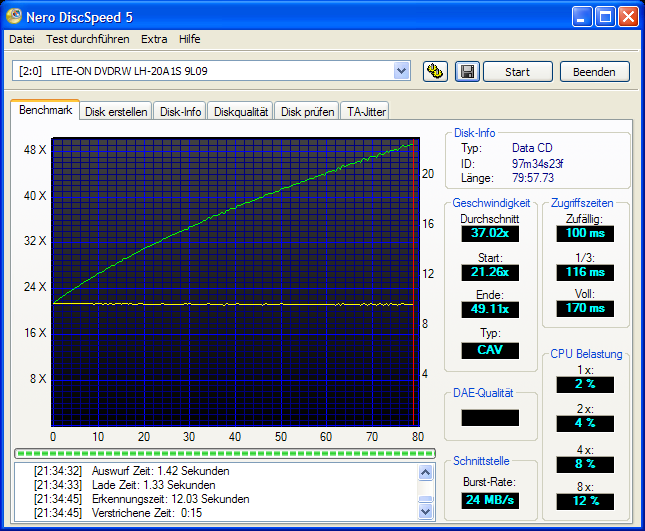The height and width of the screenshot is (531, 645).
Task: Click the Nero DiscSpeed title bar icon
Action: click(x=14, y=16)
